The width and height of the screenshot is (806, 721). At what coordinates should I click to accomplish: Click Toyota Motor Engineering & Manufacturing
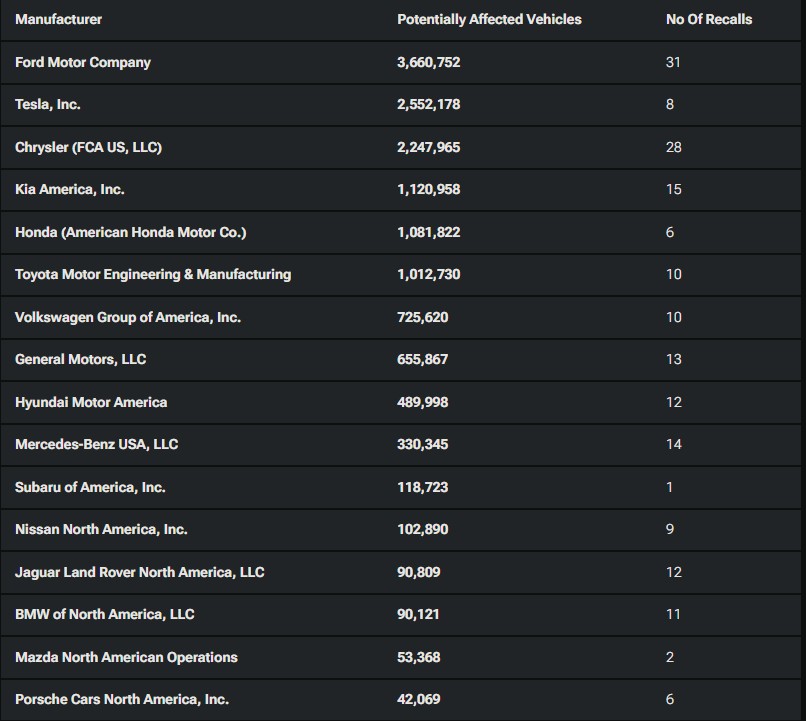click(x=153, y=274)
